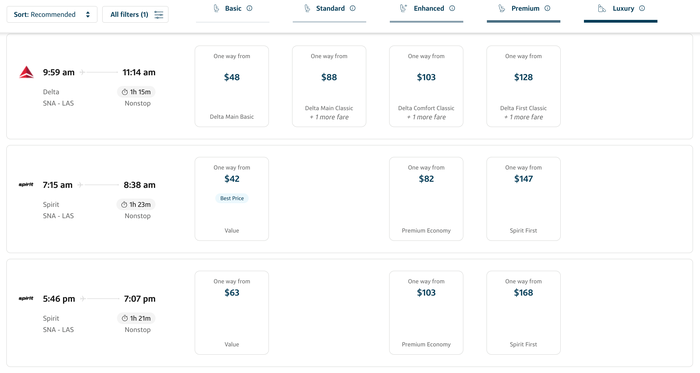Click the 1h 21m duration badge

(x=137, y=318)
